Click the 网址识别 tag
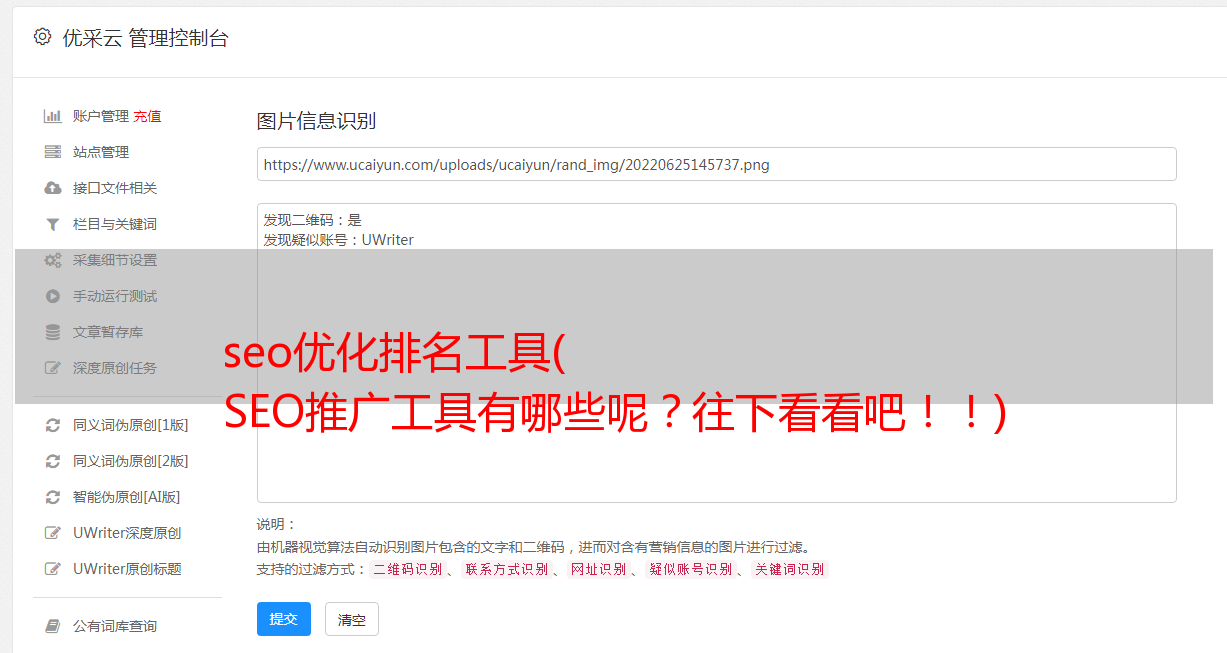Image resolution: width=1227 pixels, height=653 pixels. [x=598, y=569]
